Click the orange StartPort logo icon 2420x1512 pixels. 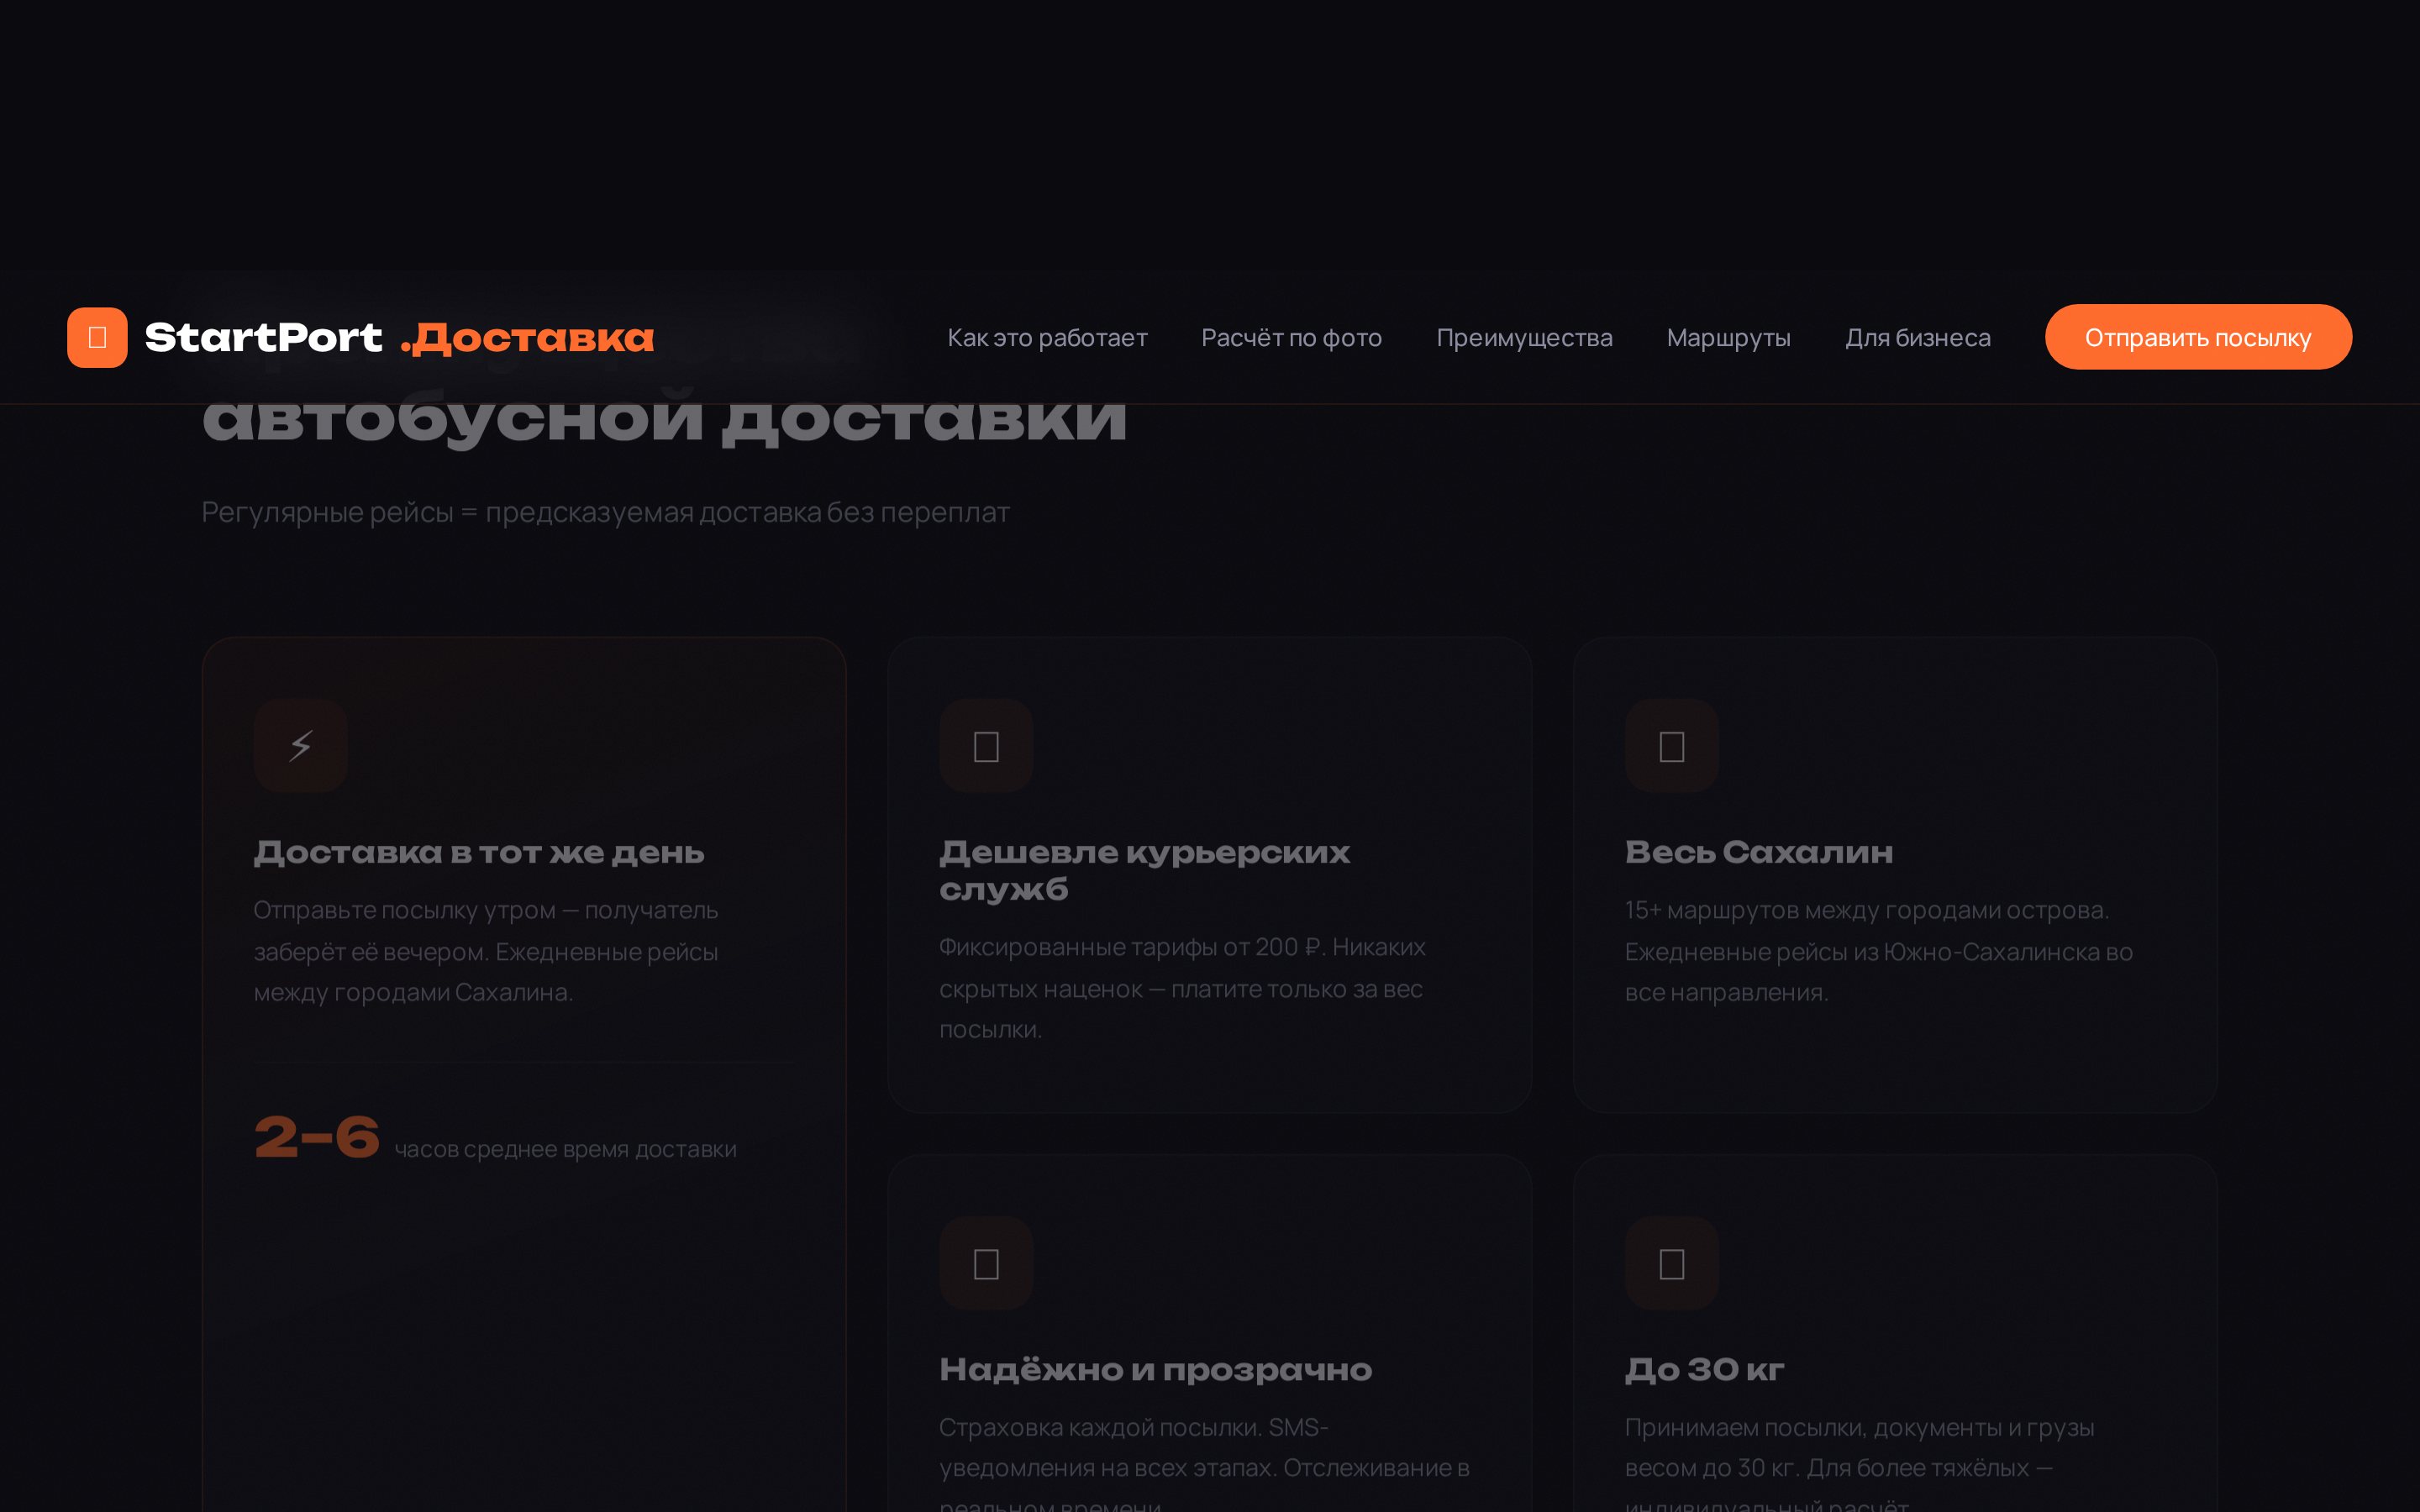(x=97, y=337)
